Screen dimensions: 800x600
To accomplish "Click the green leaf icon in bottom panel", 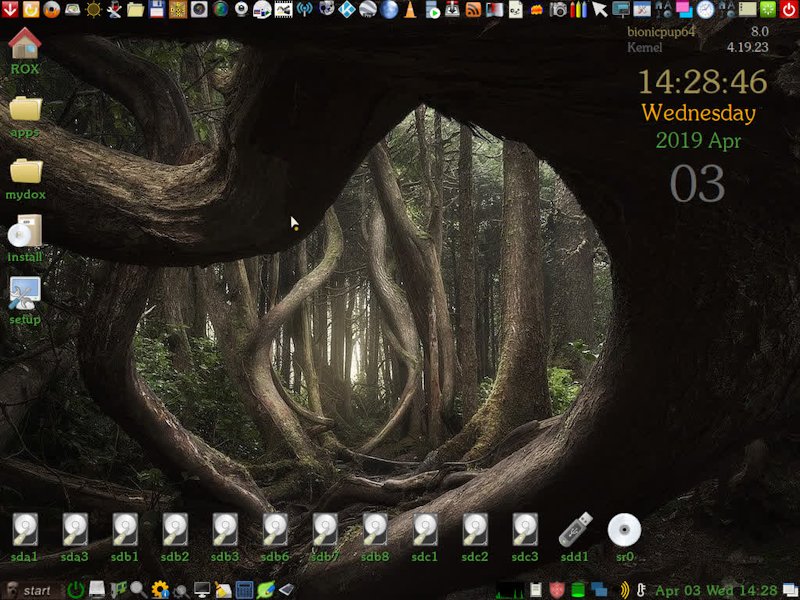I will (x=265, y=590).
